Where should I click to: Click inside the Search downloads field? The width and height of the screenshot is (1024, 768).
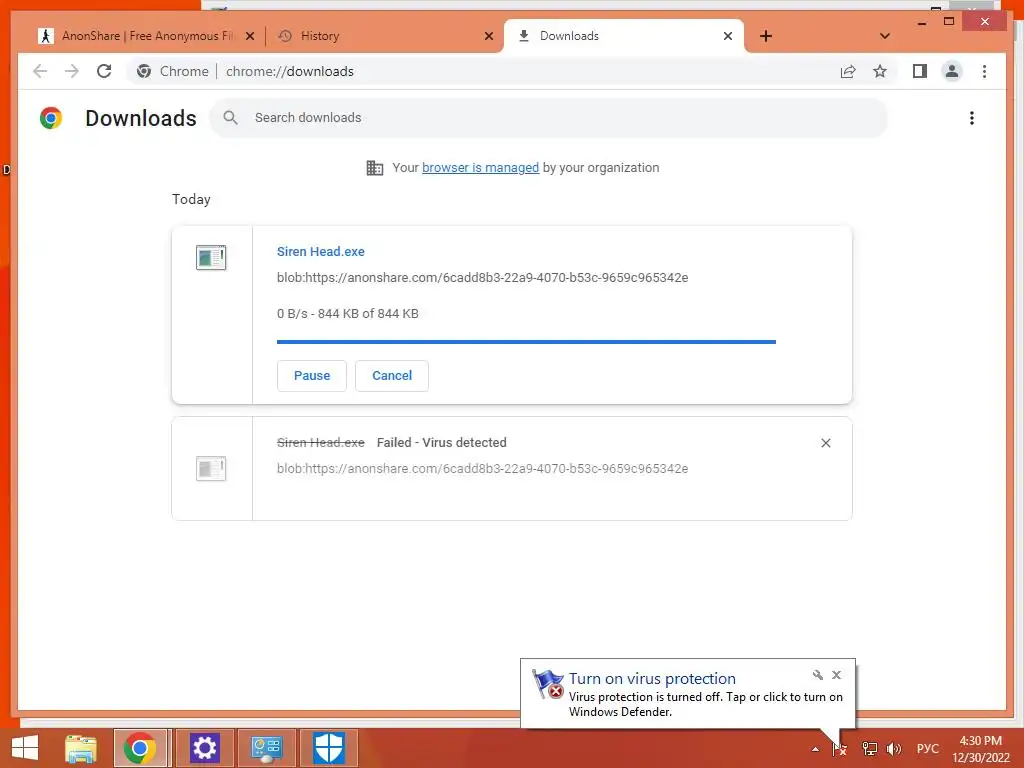pyautogui.click(x=549, y=118)
